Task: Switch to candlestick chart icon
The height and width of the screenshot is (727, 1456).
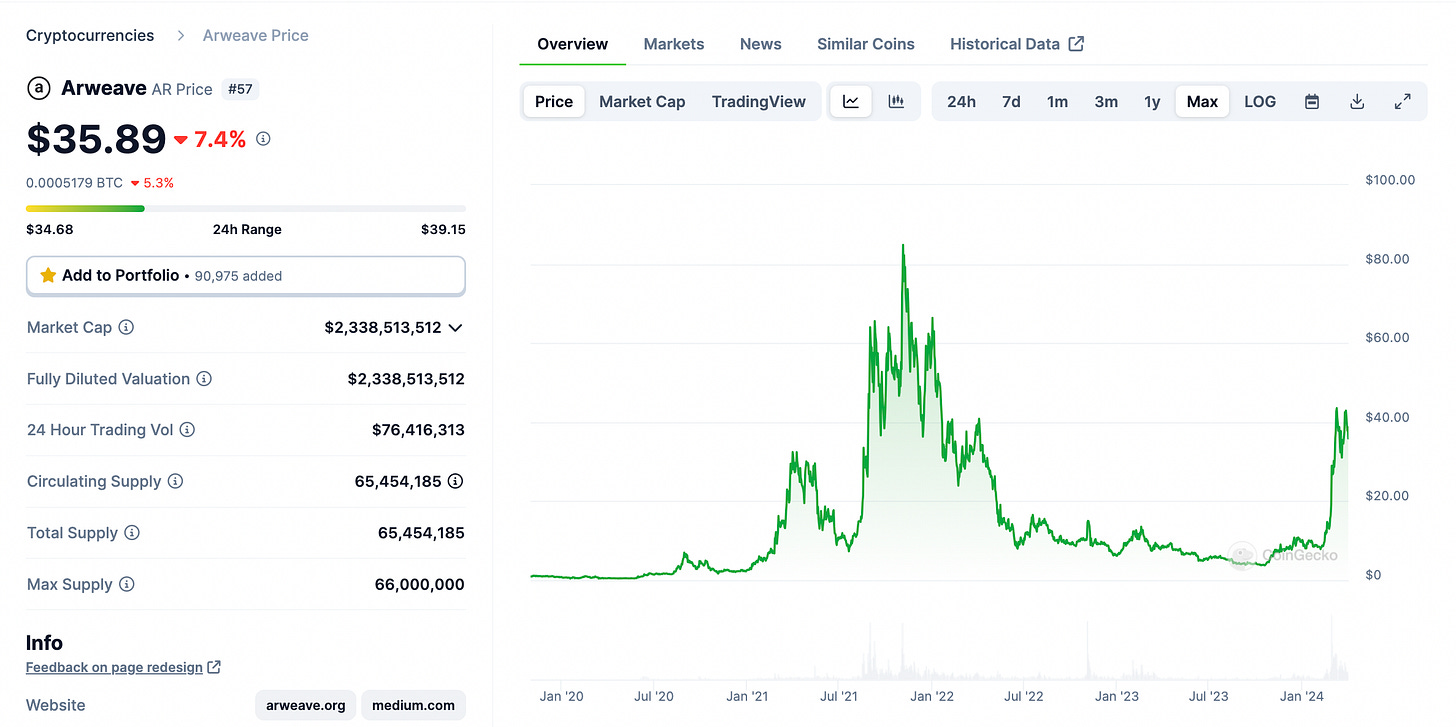Action: pyautogui.click(x=896, y=101)
